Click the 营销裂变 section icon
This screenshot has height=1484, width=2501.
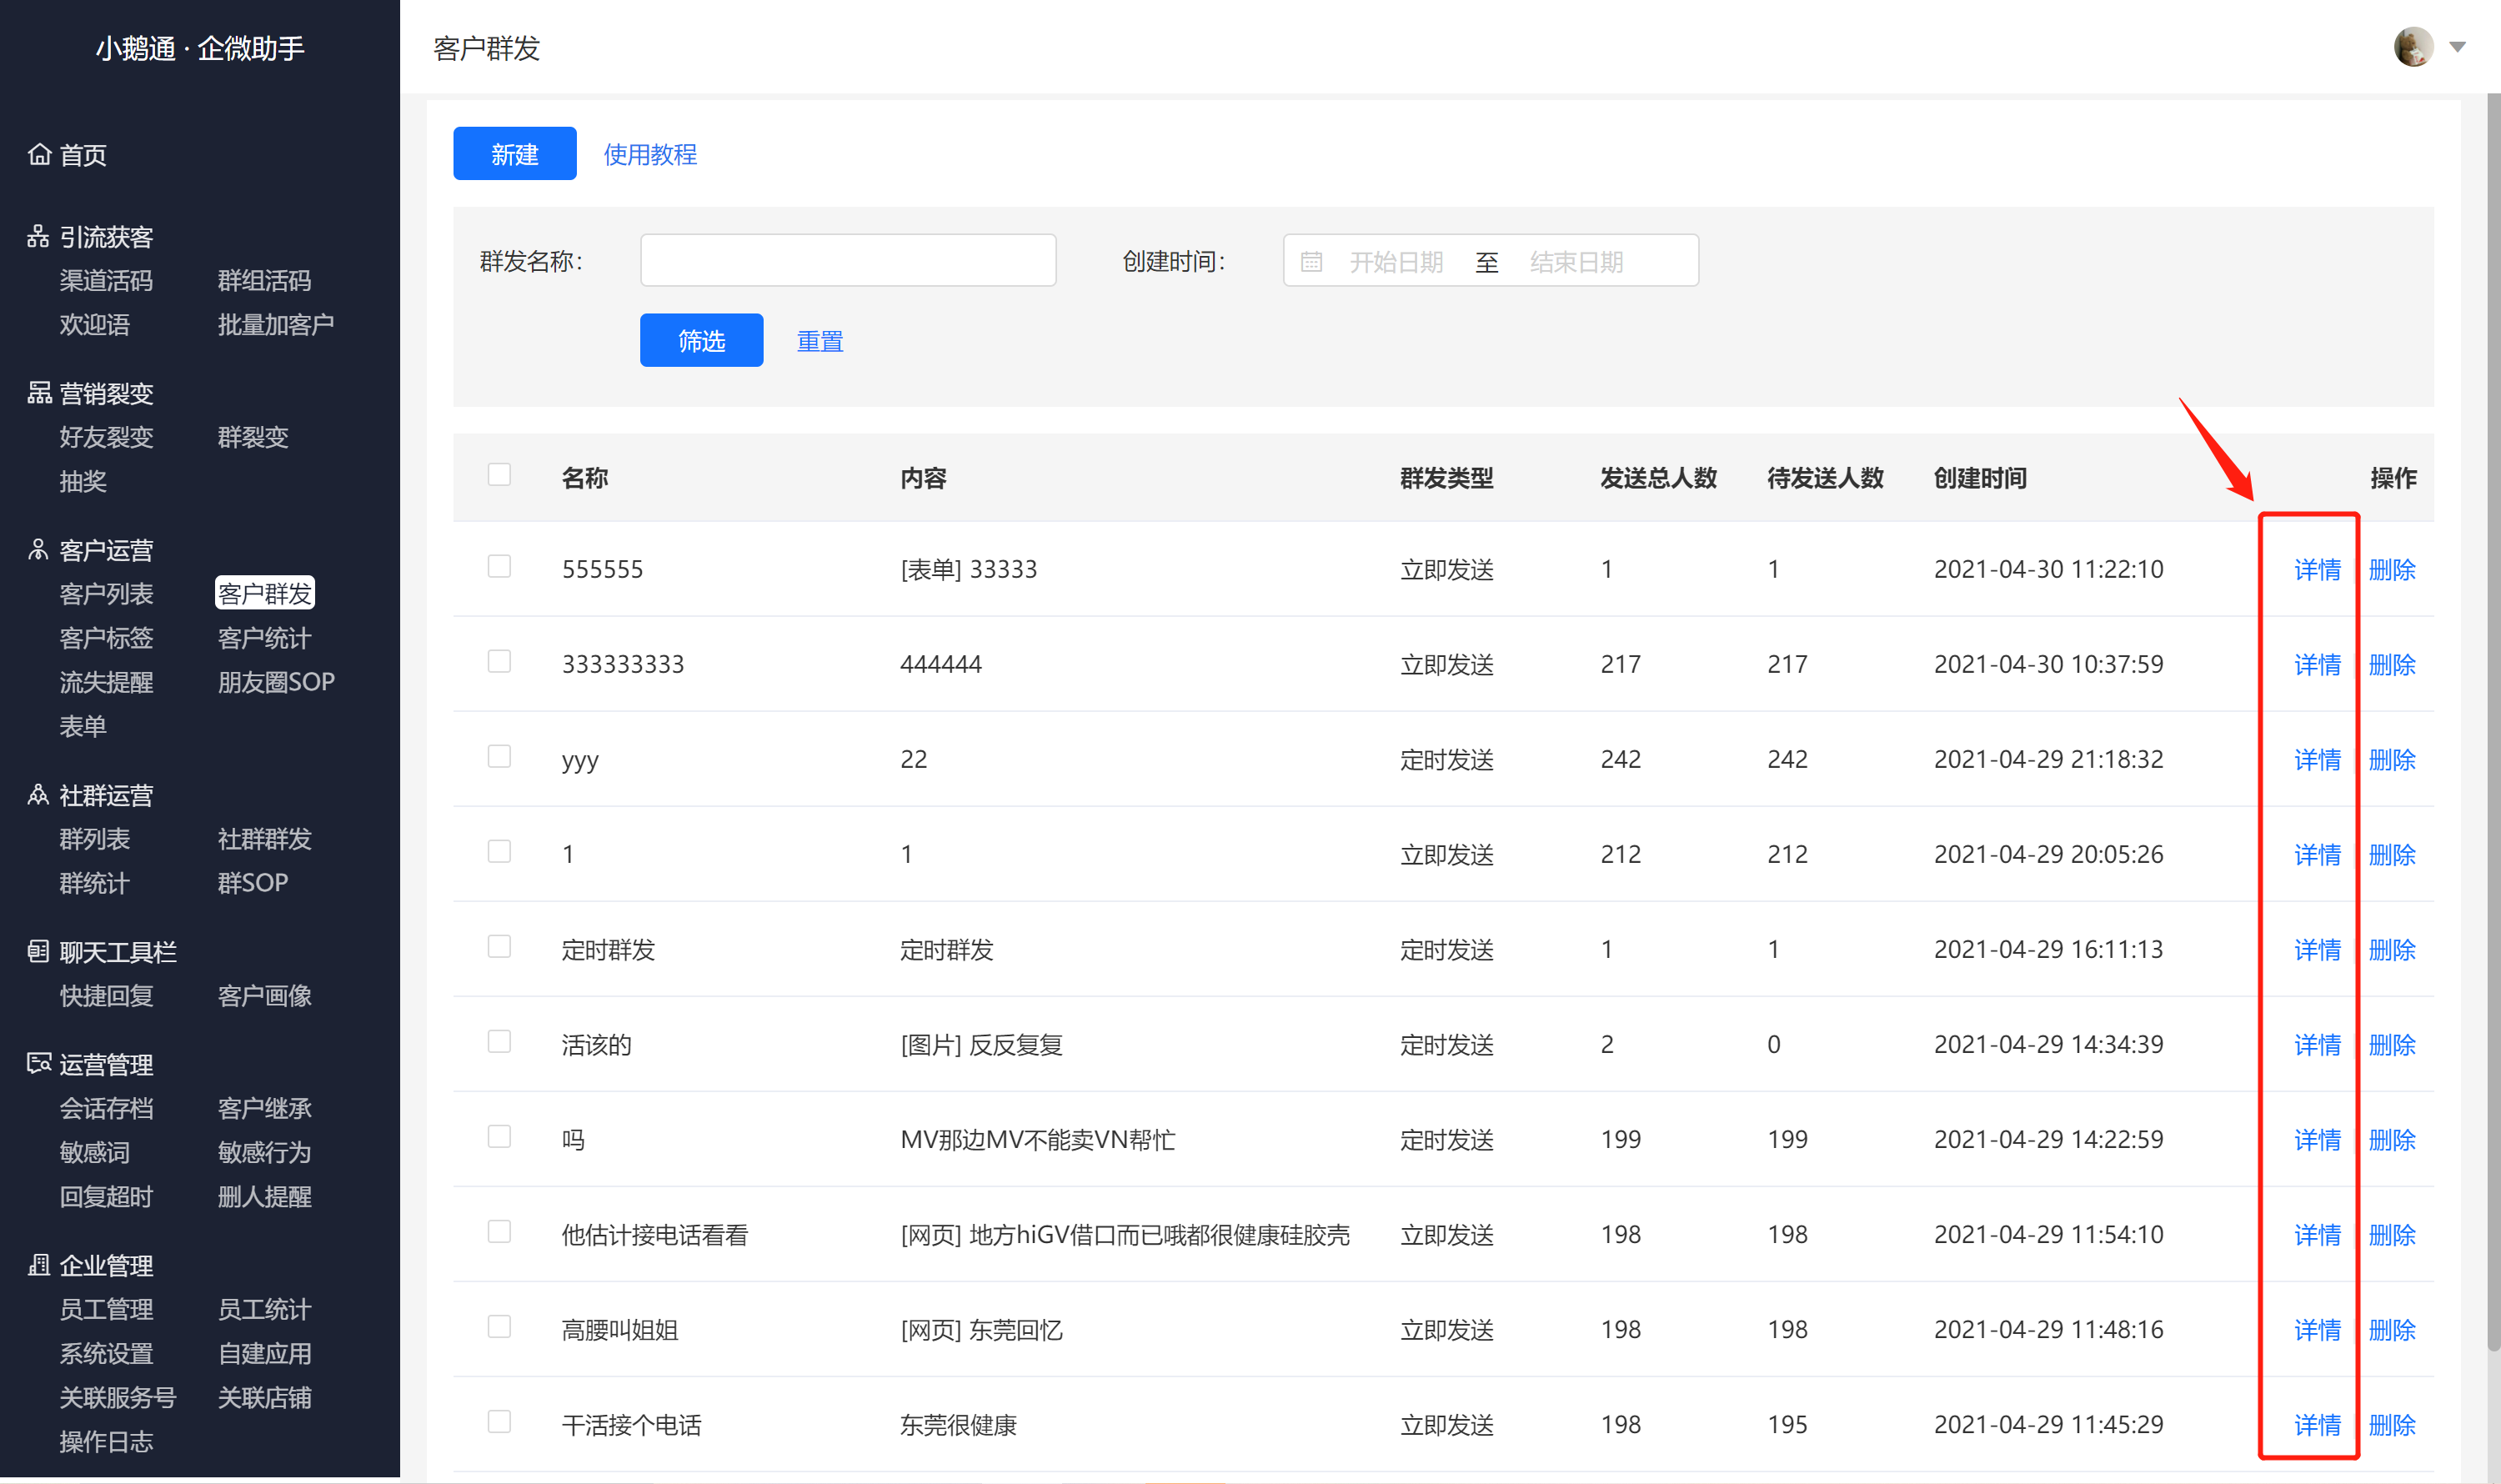39,393
